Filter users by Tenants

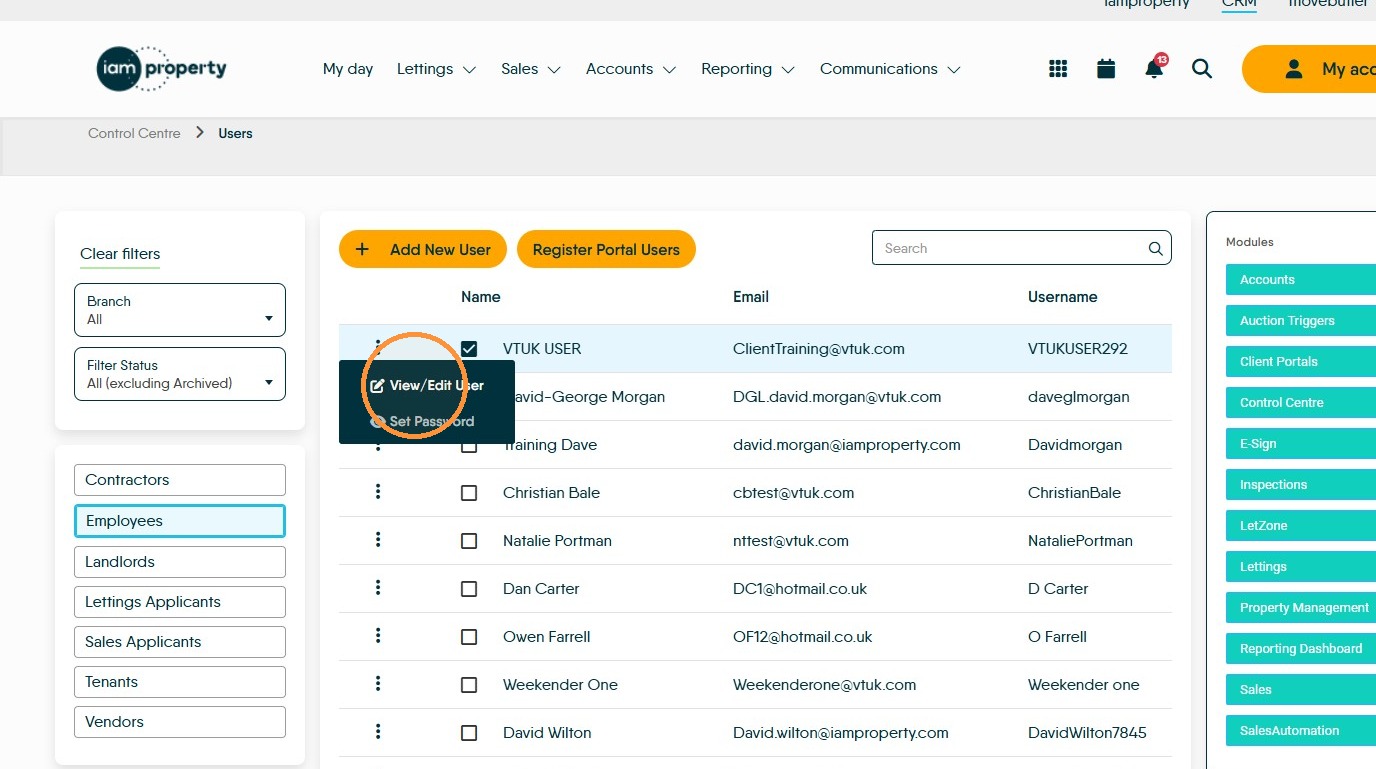tap(180, 682)
